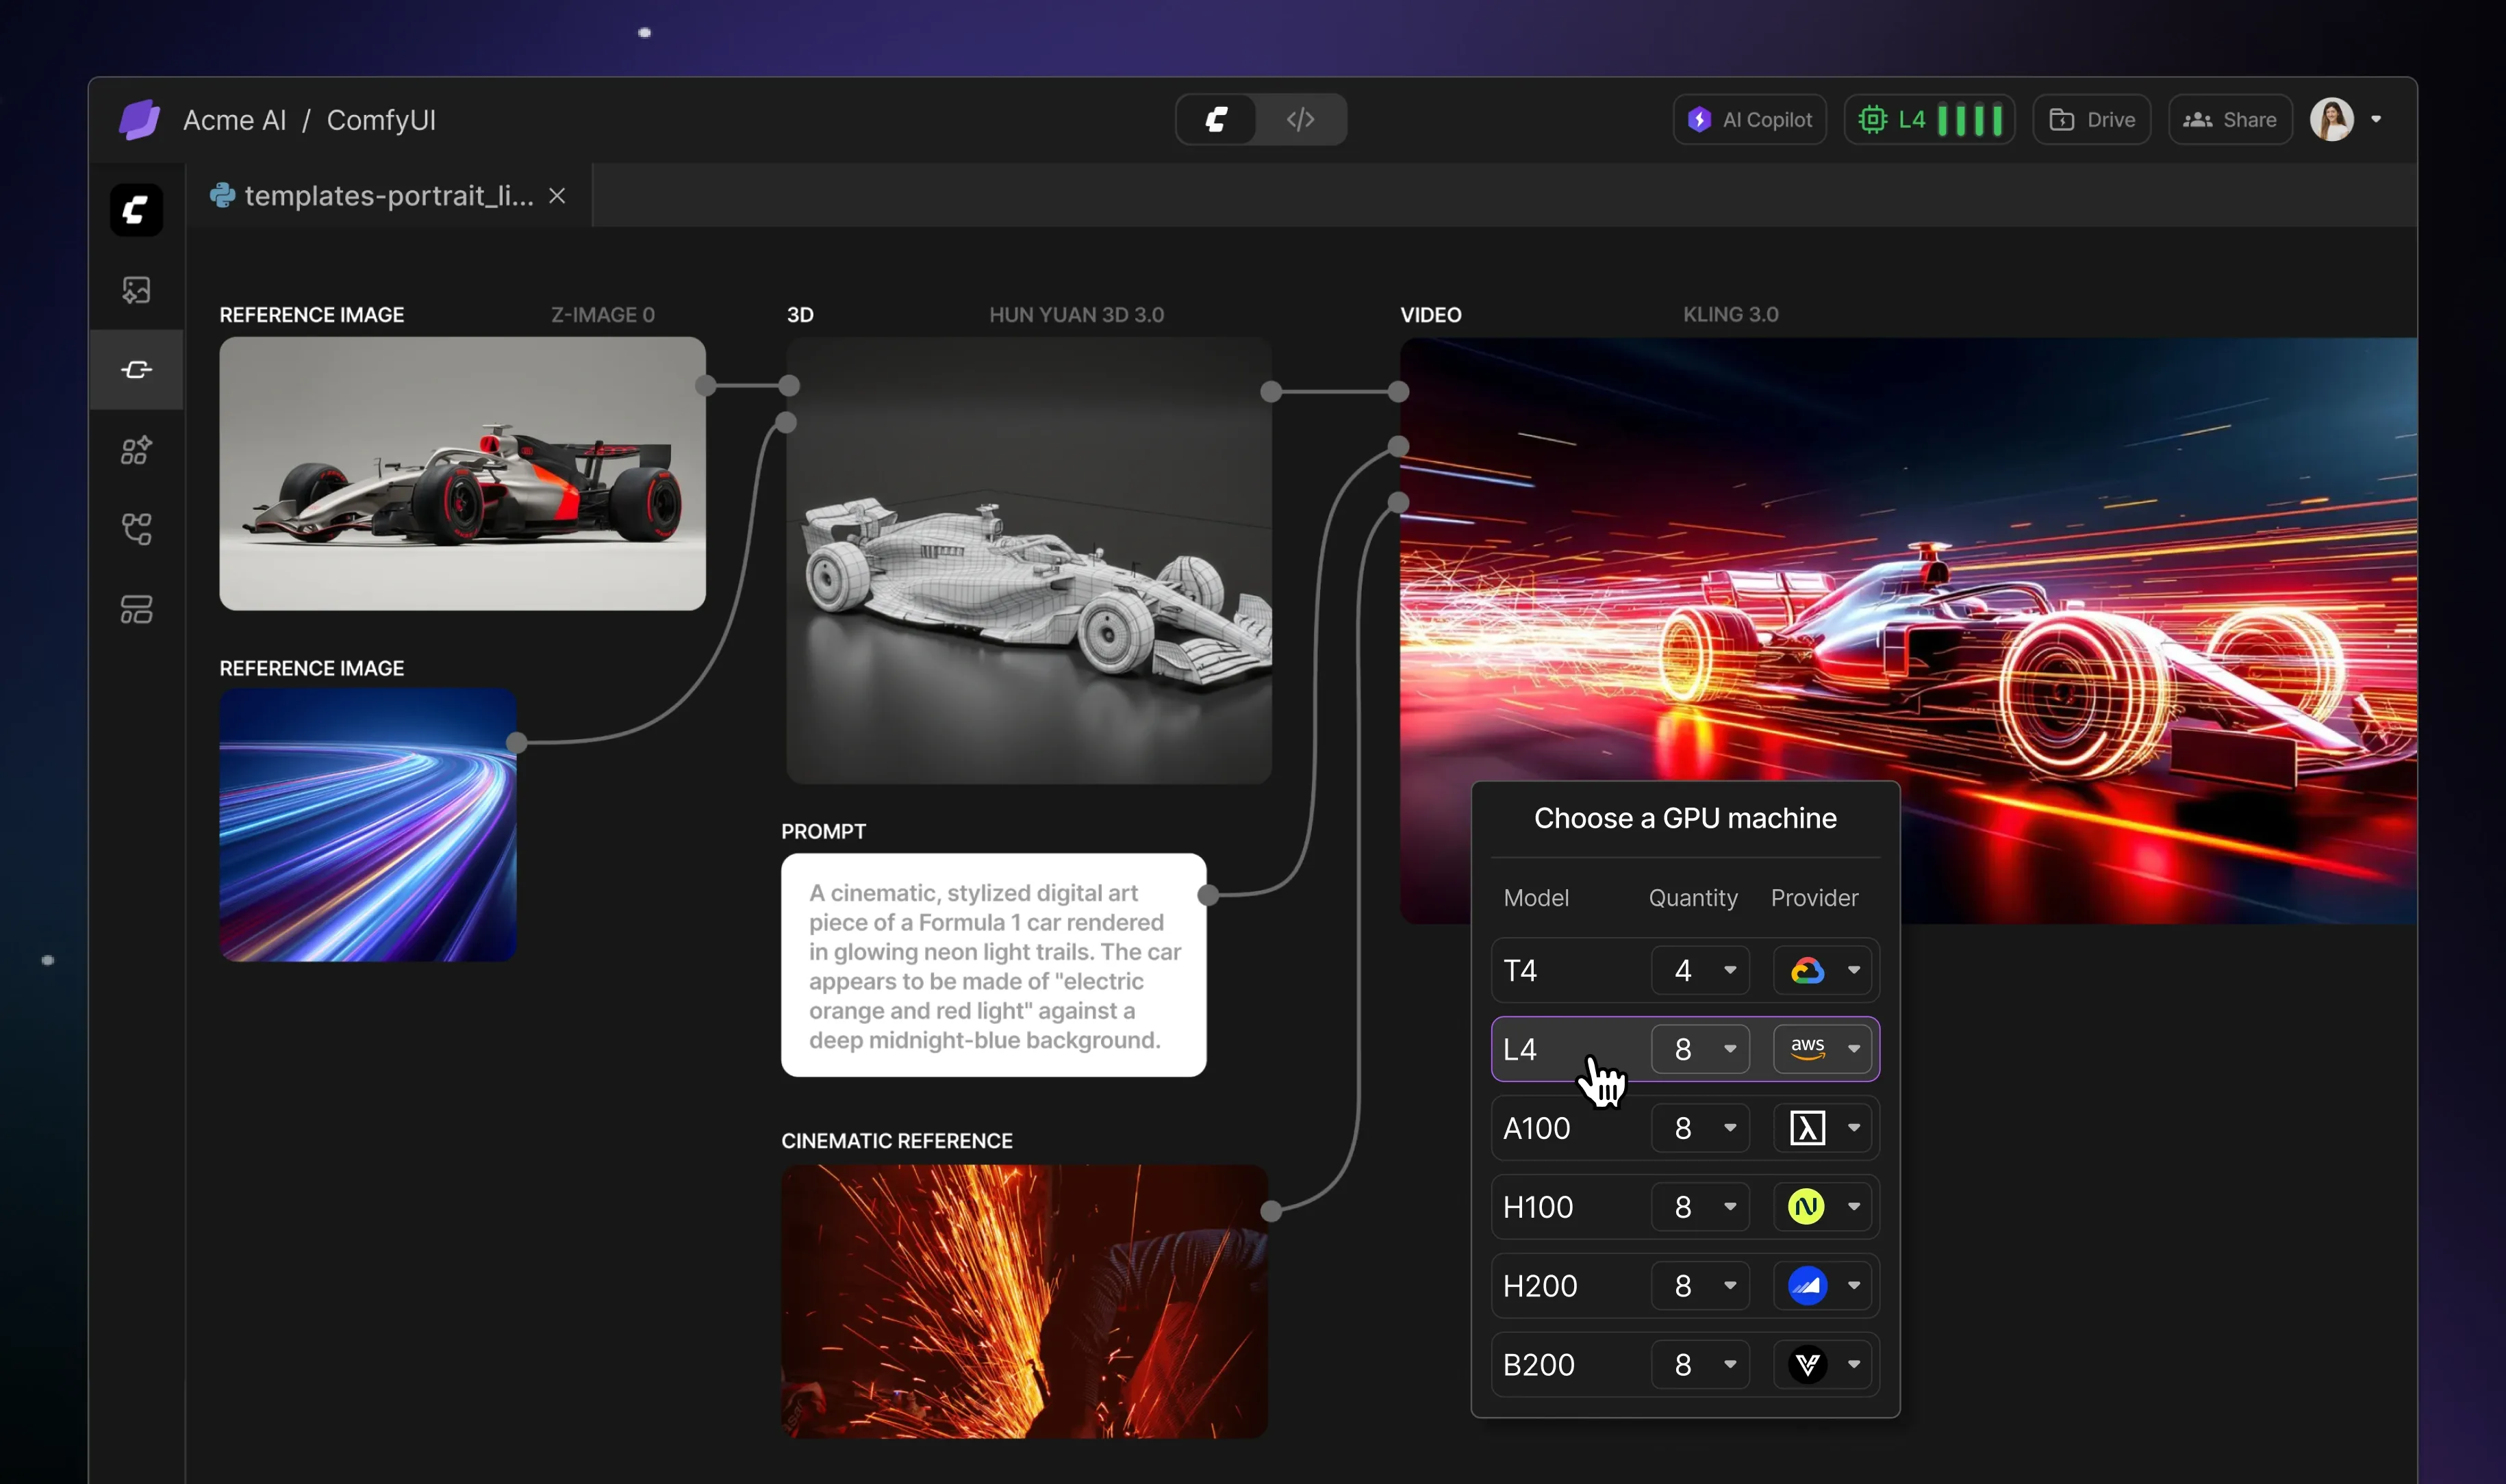Select the H200 GPU row

point(1685,1286)
